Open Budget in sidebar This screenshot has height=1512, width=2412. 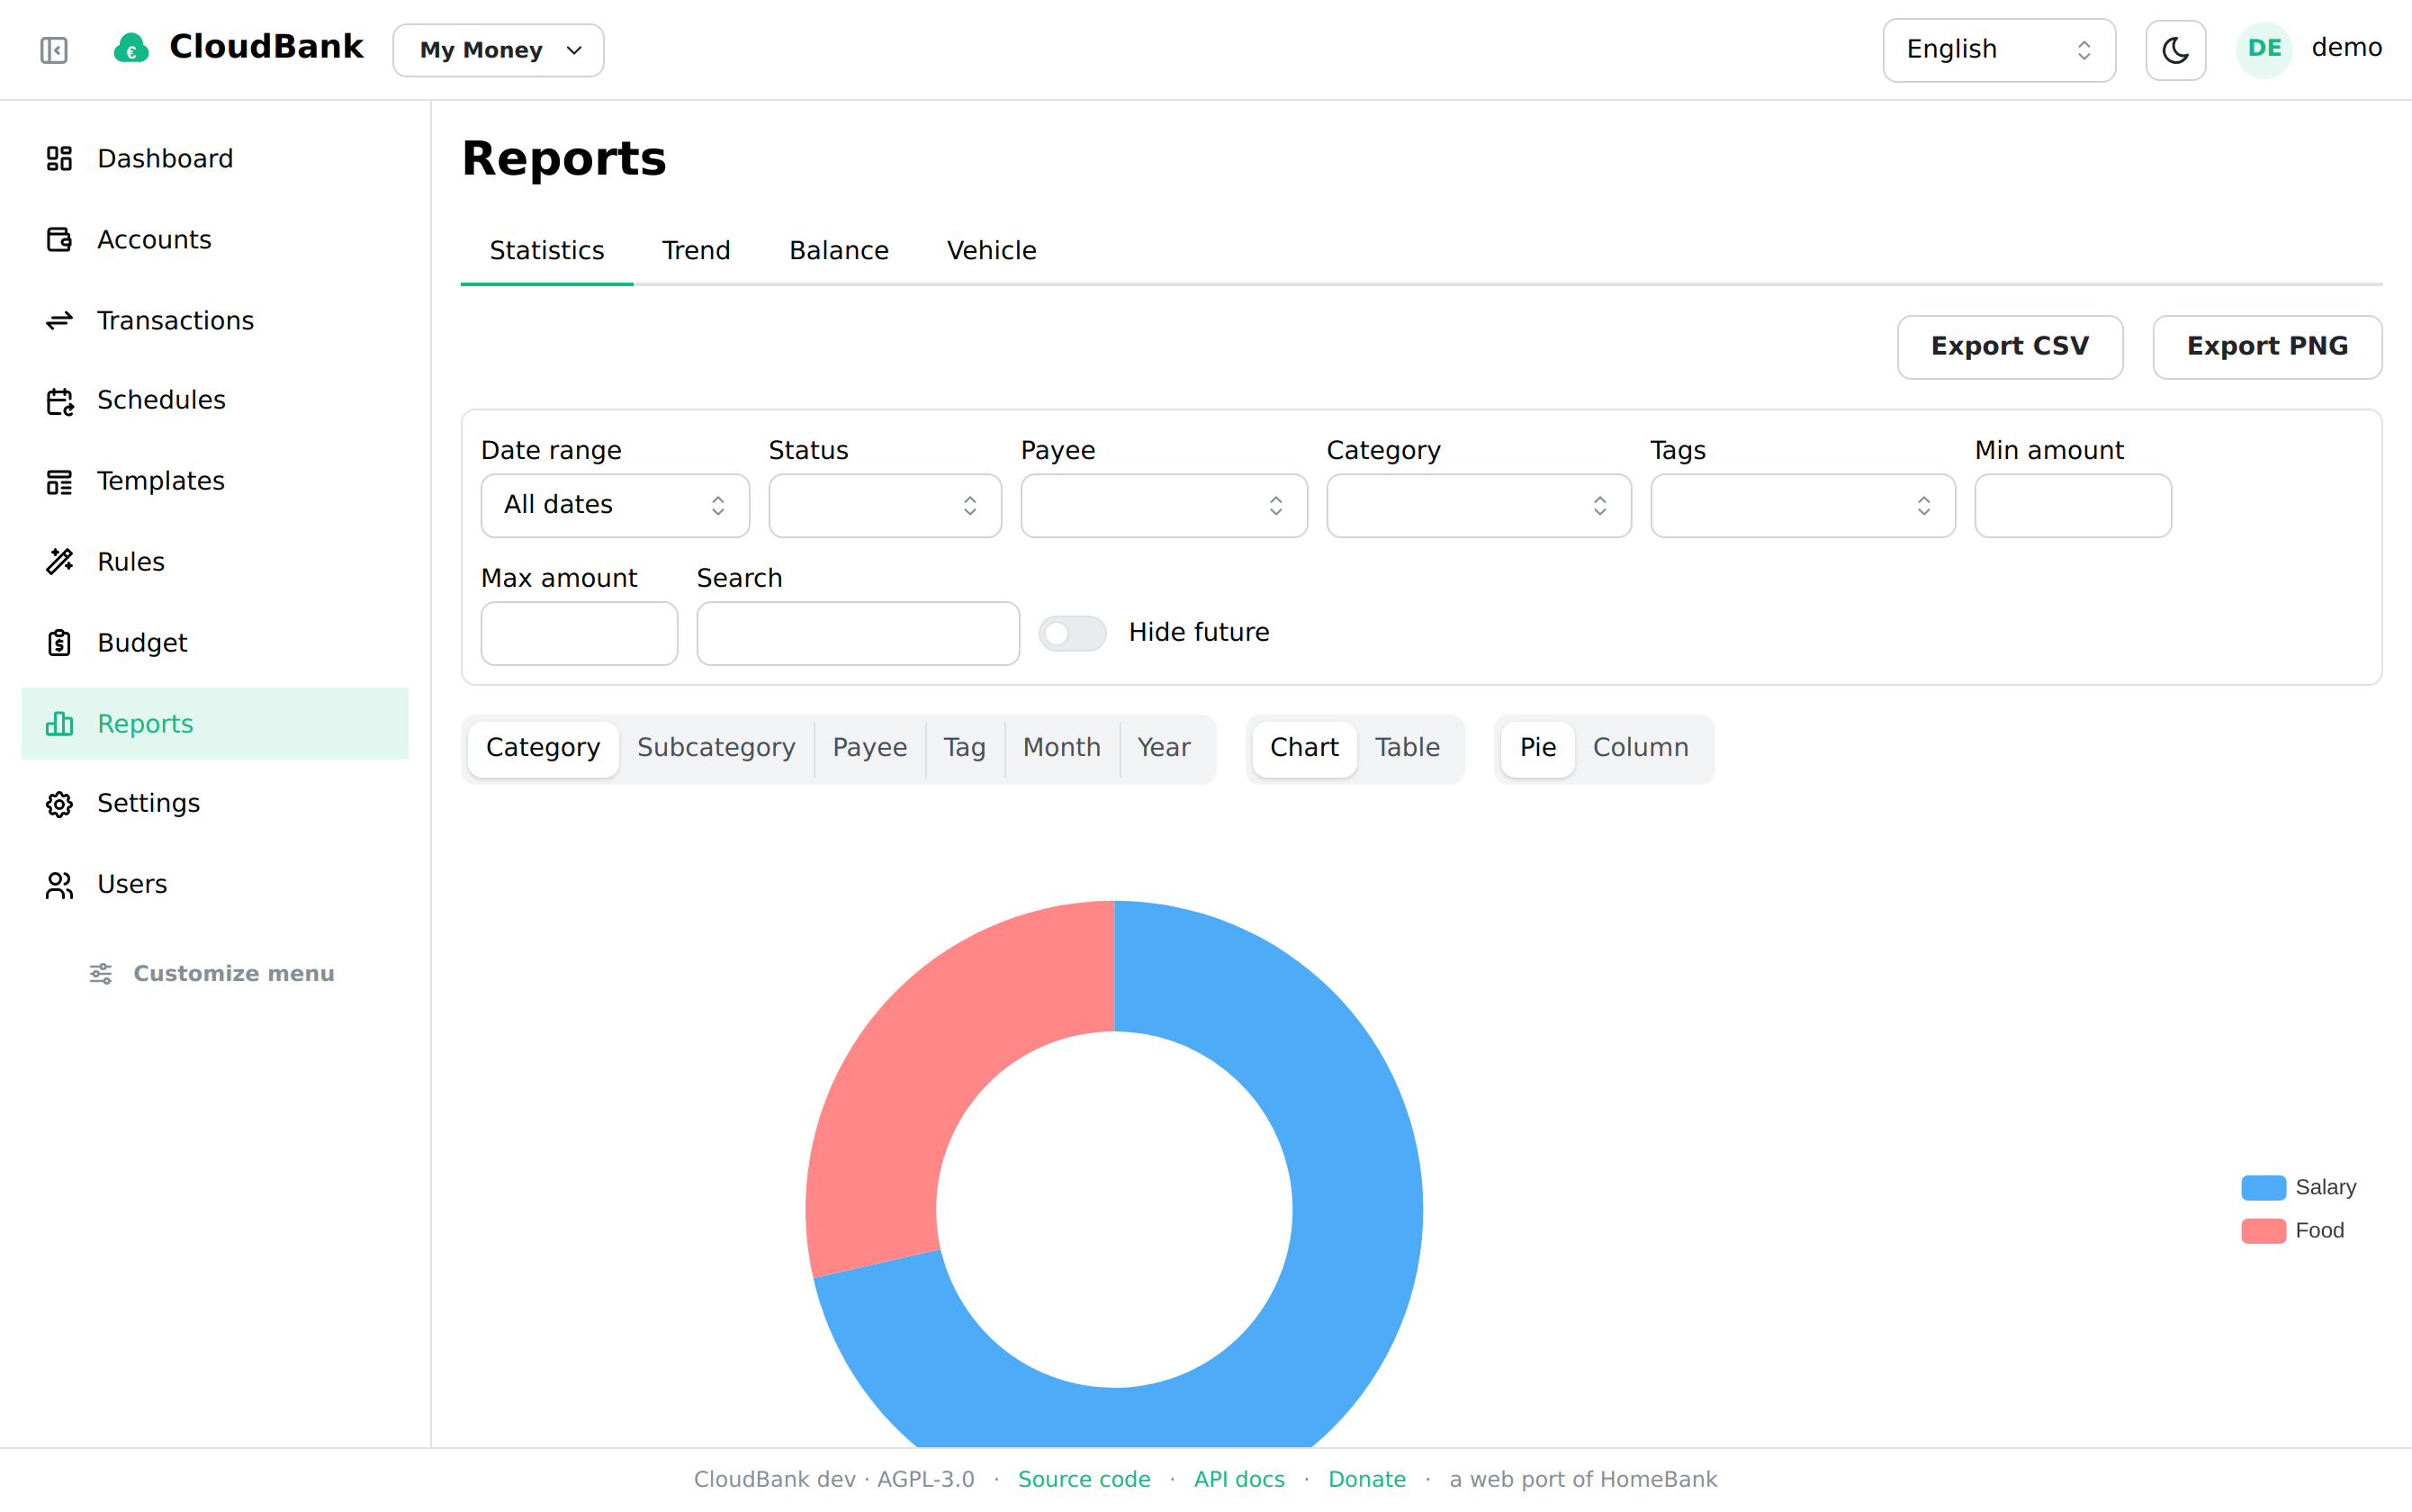click(x=215, y=642)
